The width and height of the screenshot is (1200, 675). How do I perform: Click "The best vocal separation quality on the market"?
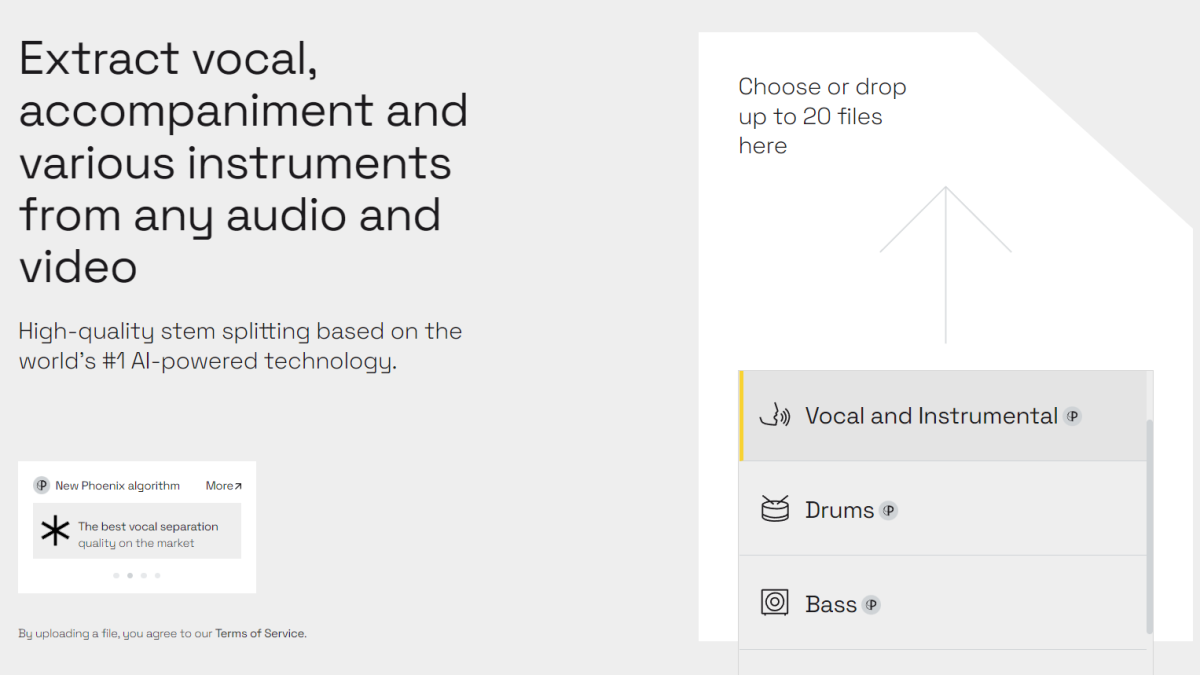[x=148, y=535]
